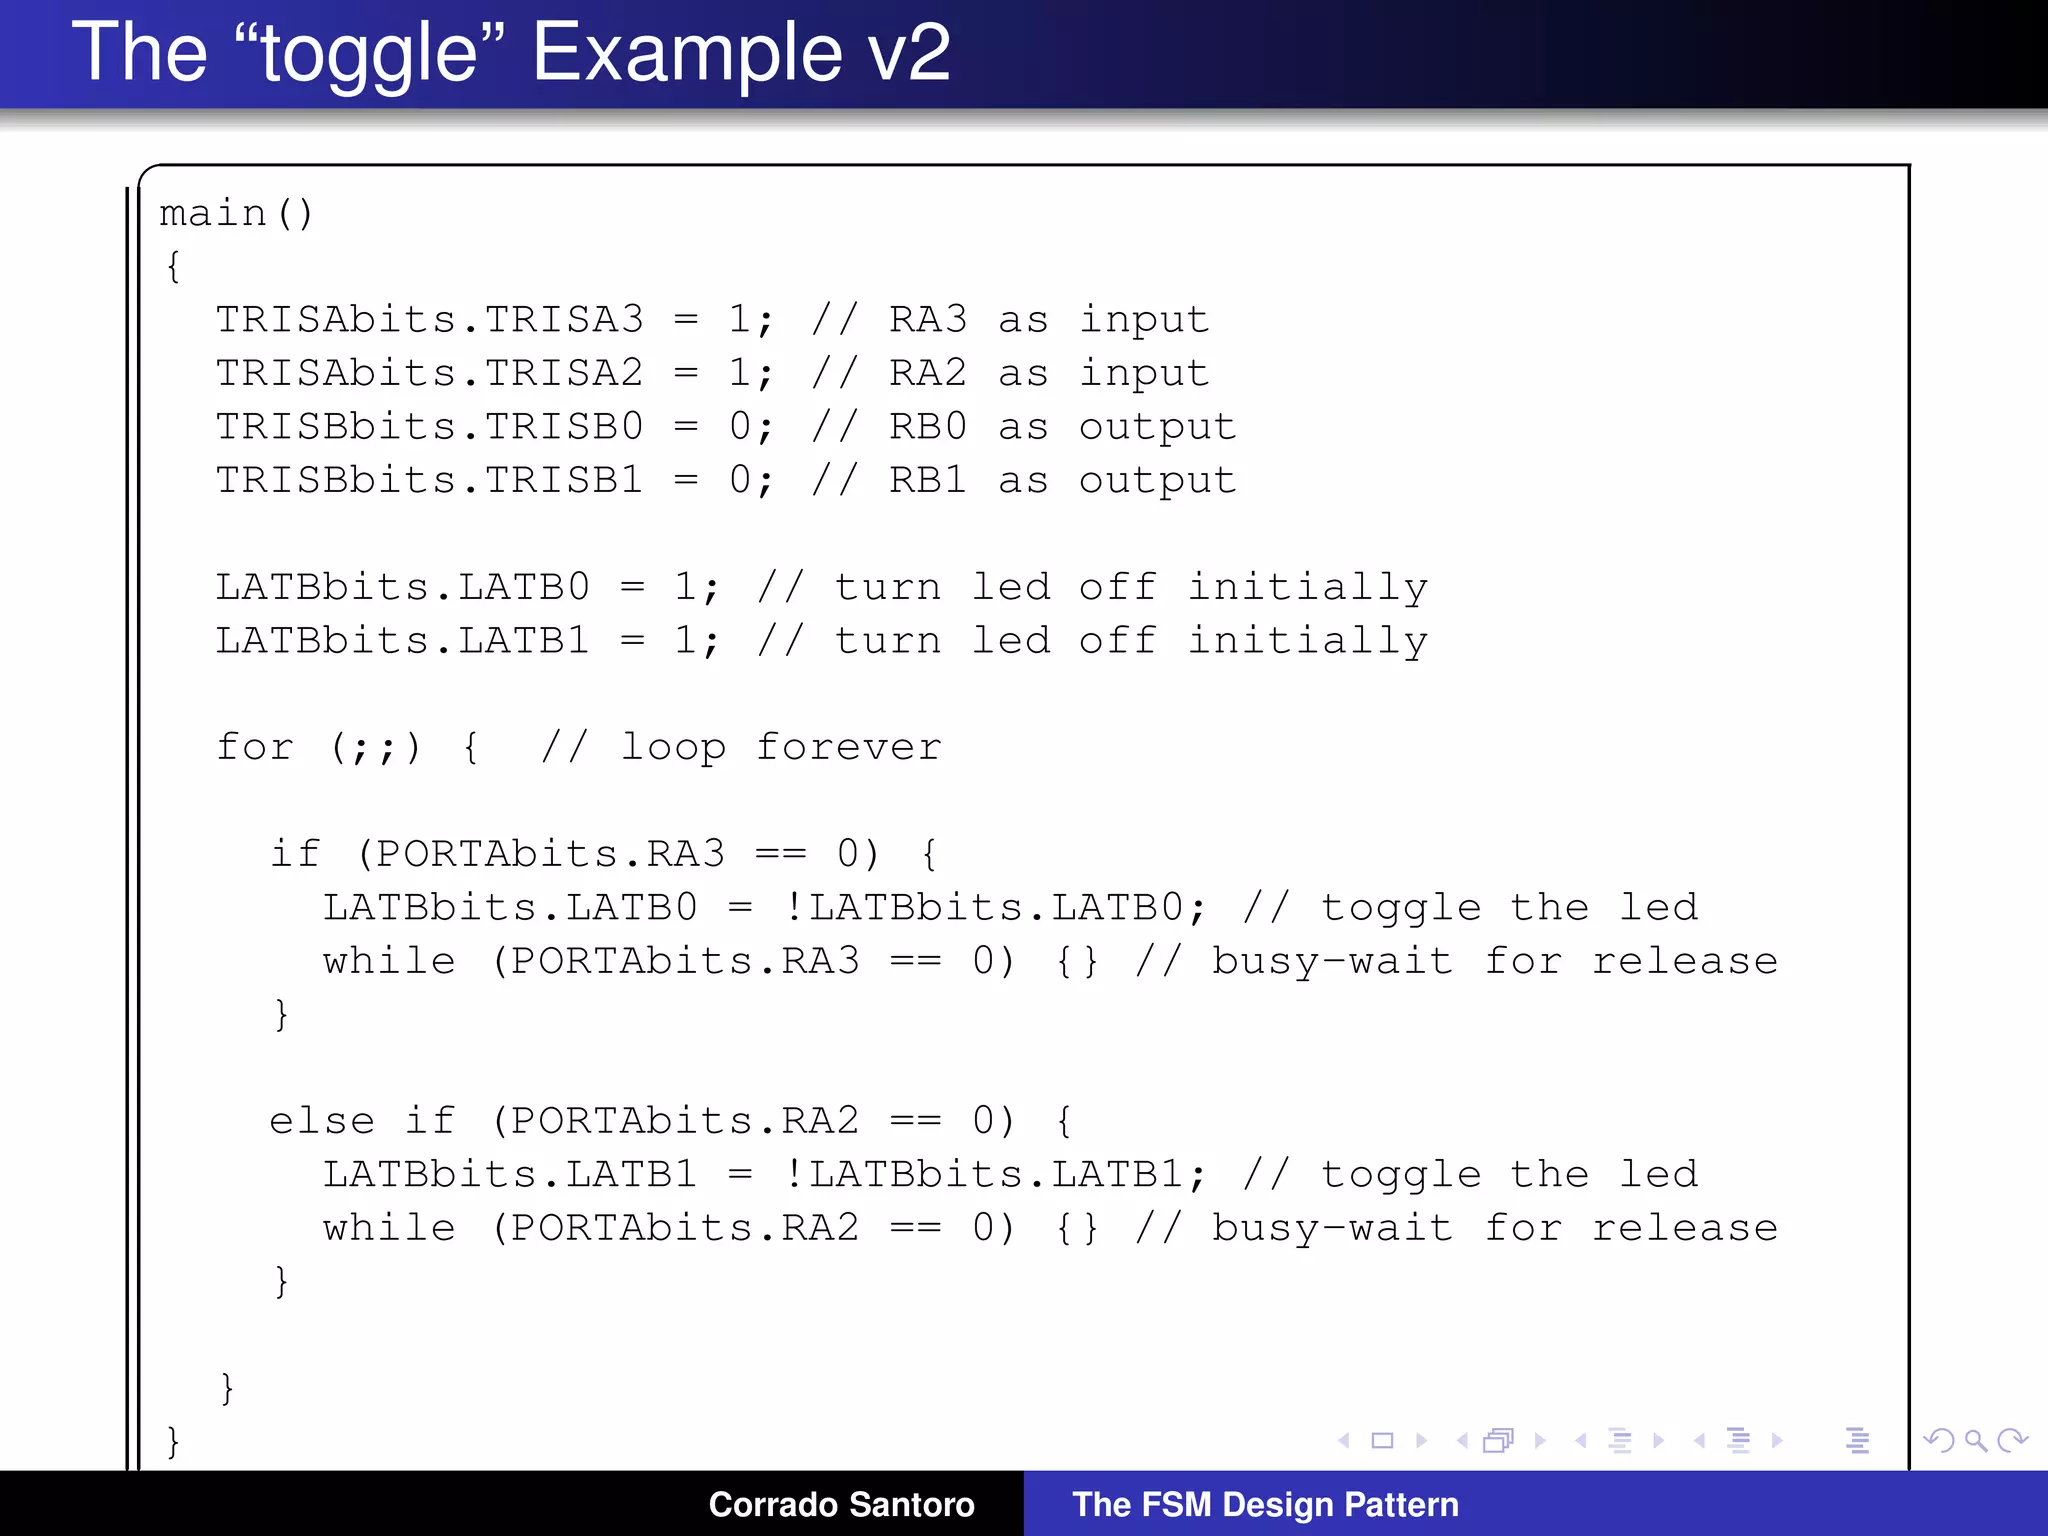
Task: Click the LATBbits.LATB1 = 1 initialization line
Action: (822, 640)
